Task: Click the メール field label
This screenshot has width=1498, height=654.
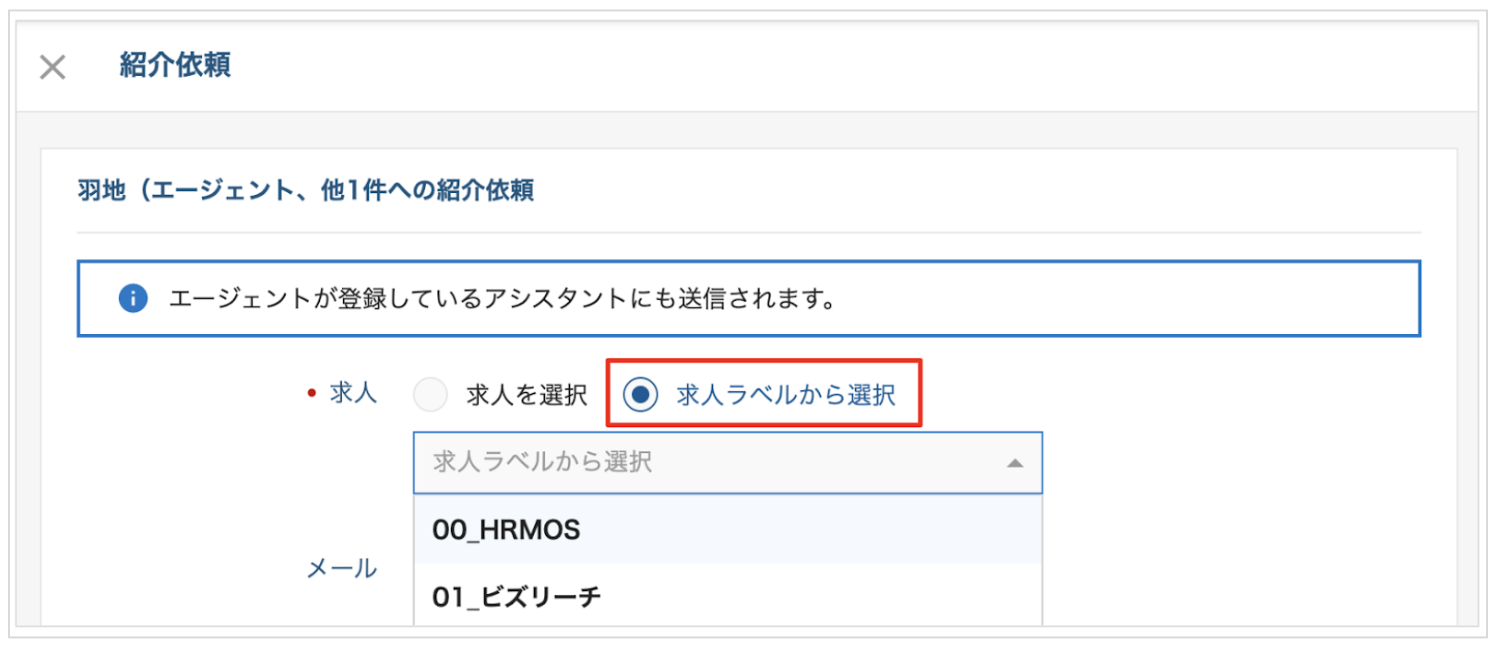Action: [341, 568]
